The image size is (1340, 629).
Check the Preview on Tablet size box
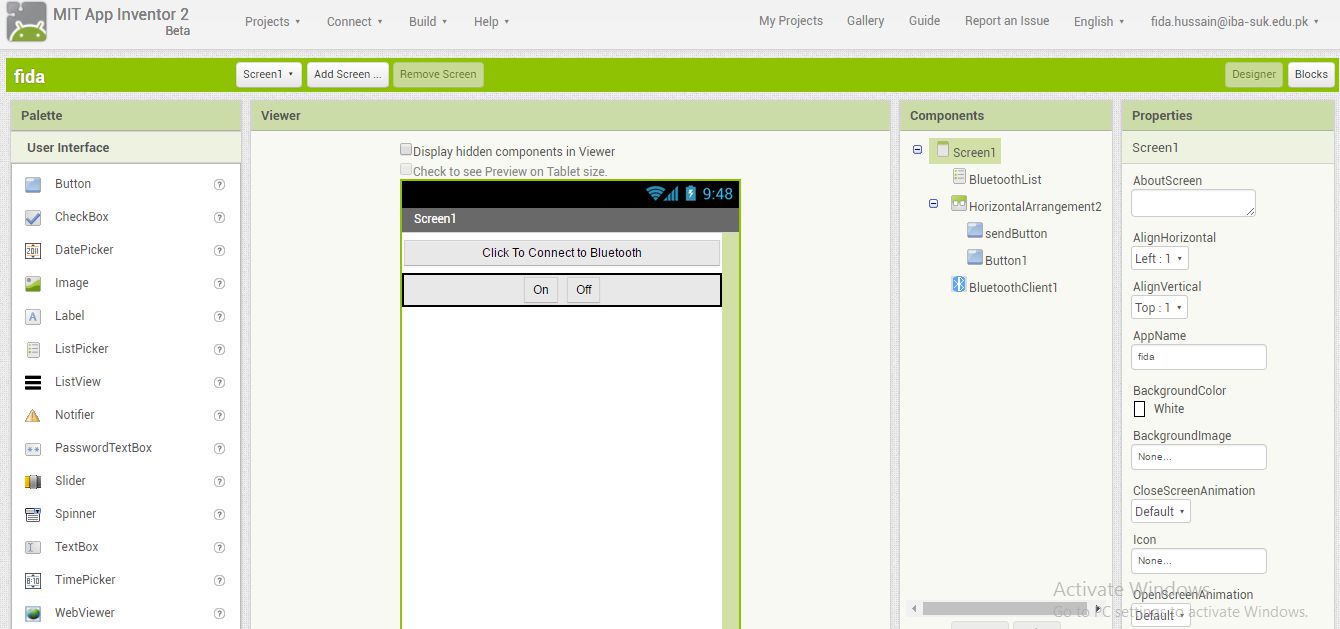(406, 170)
